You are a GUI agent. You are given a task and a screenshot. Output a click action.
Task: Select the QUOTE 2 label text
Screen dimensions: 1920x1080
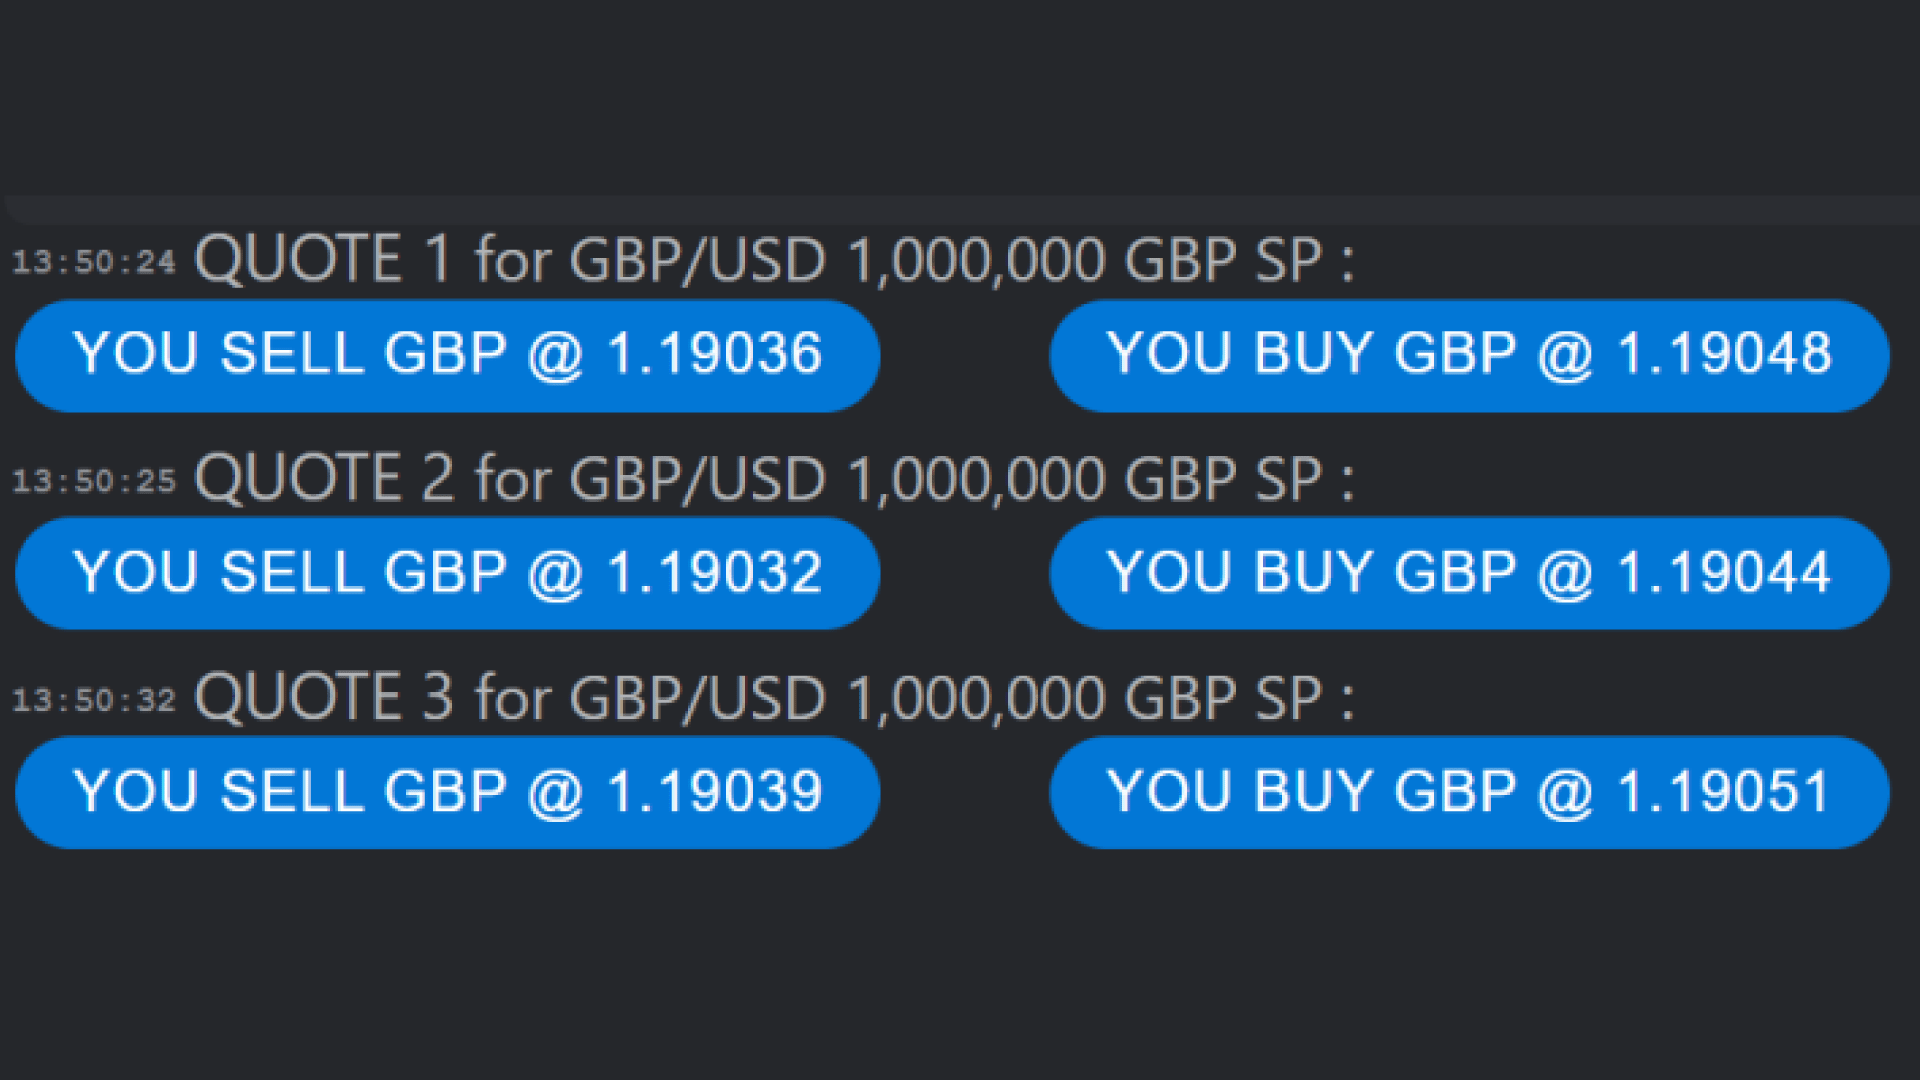323,478
